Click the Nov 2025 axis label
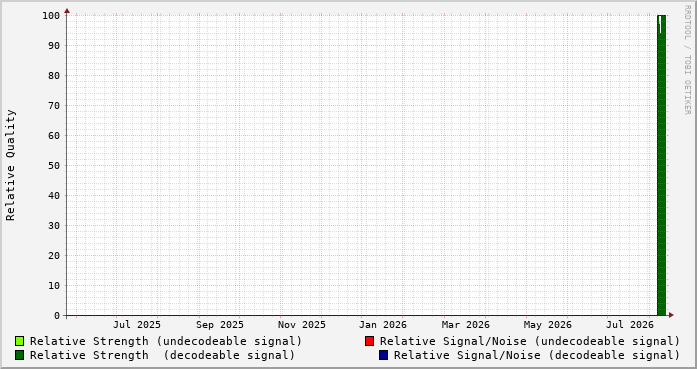 click(x=302, y=325)
